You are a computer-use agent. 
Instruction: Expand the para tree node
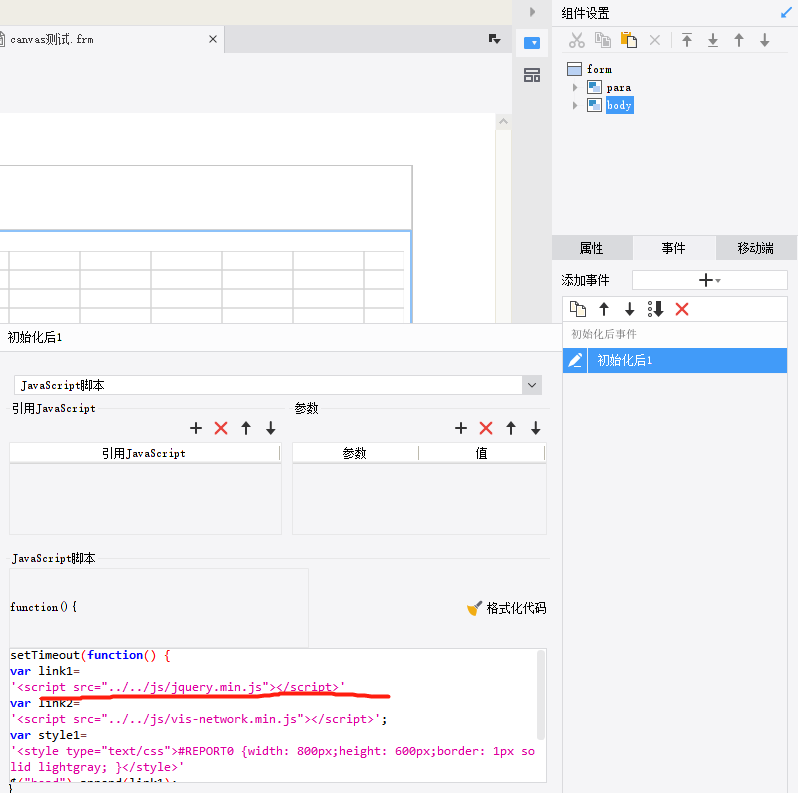[x=575, y=88]
